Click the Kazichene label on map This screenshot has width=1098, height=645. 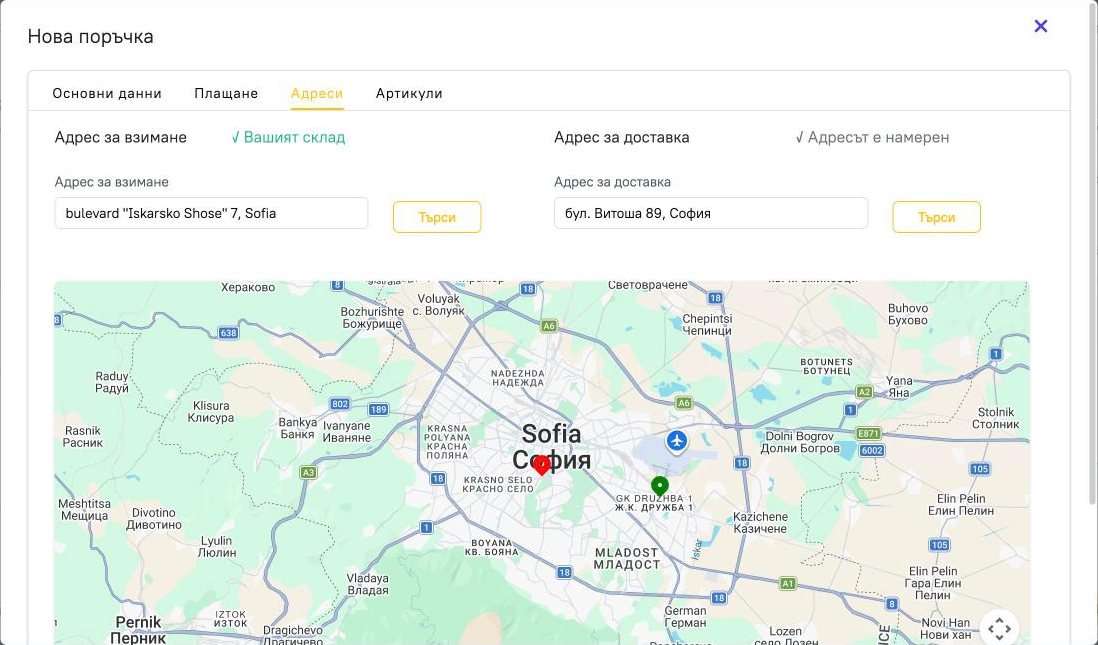coord(760,522)
